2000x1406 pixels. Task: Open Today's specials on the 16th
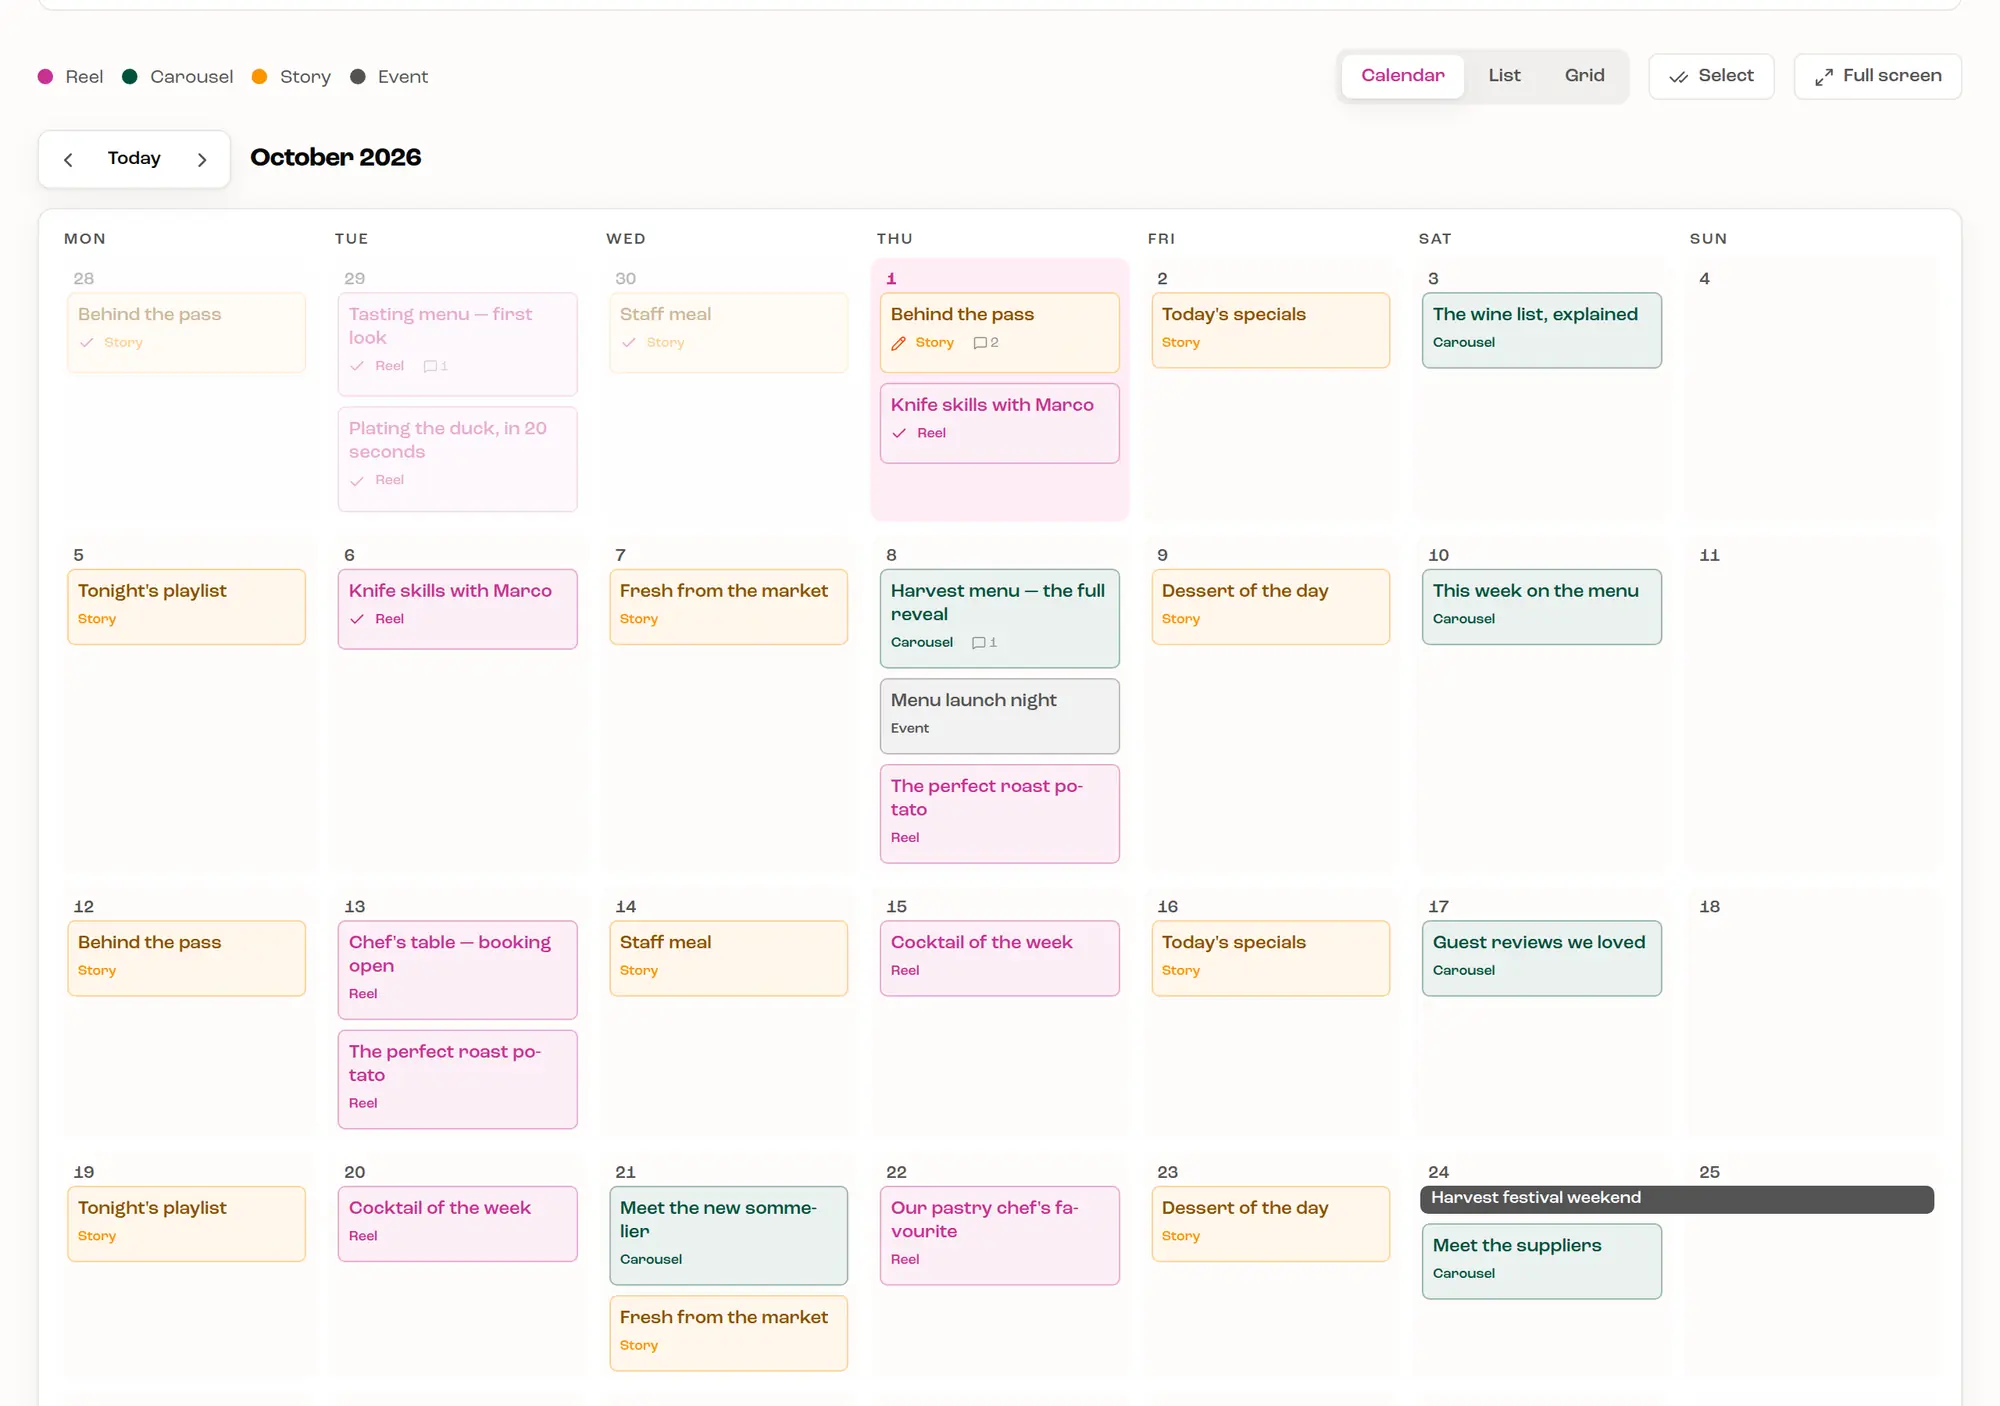point(1270,958)
